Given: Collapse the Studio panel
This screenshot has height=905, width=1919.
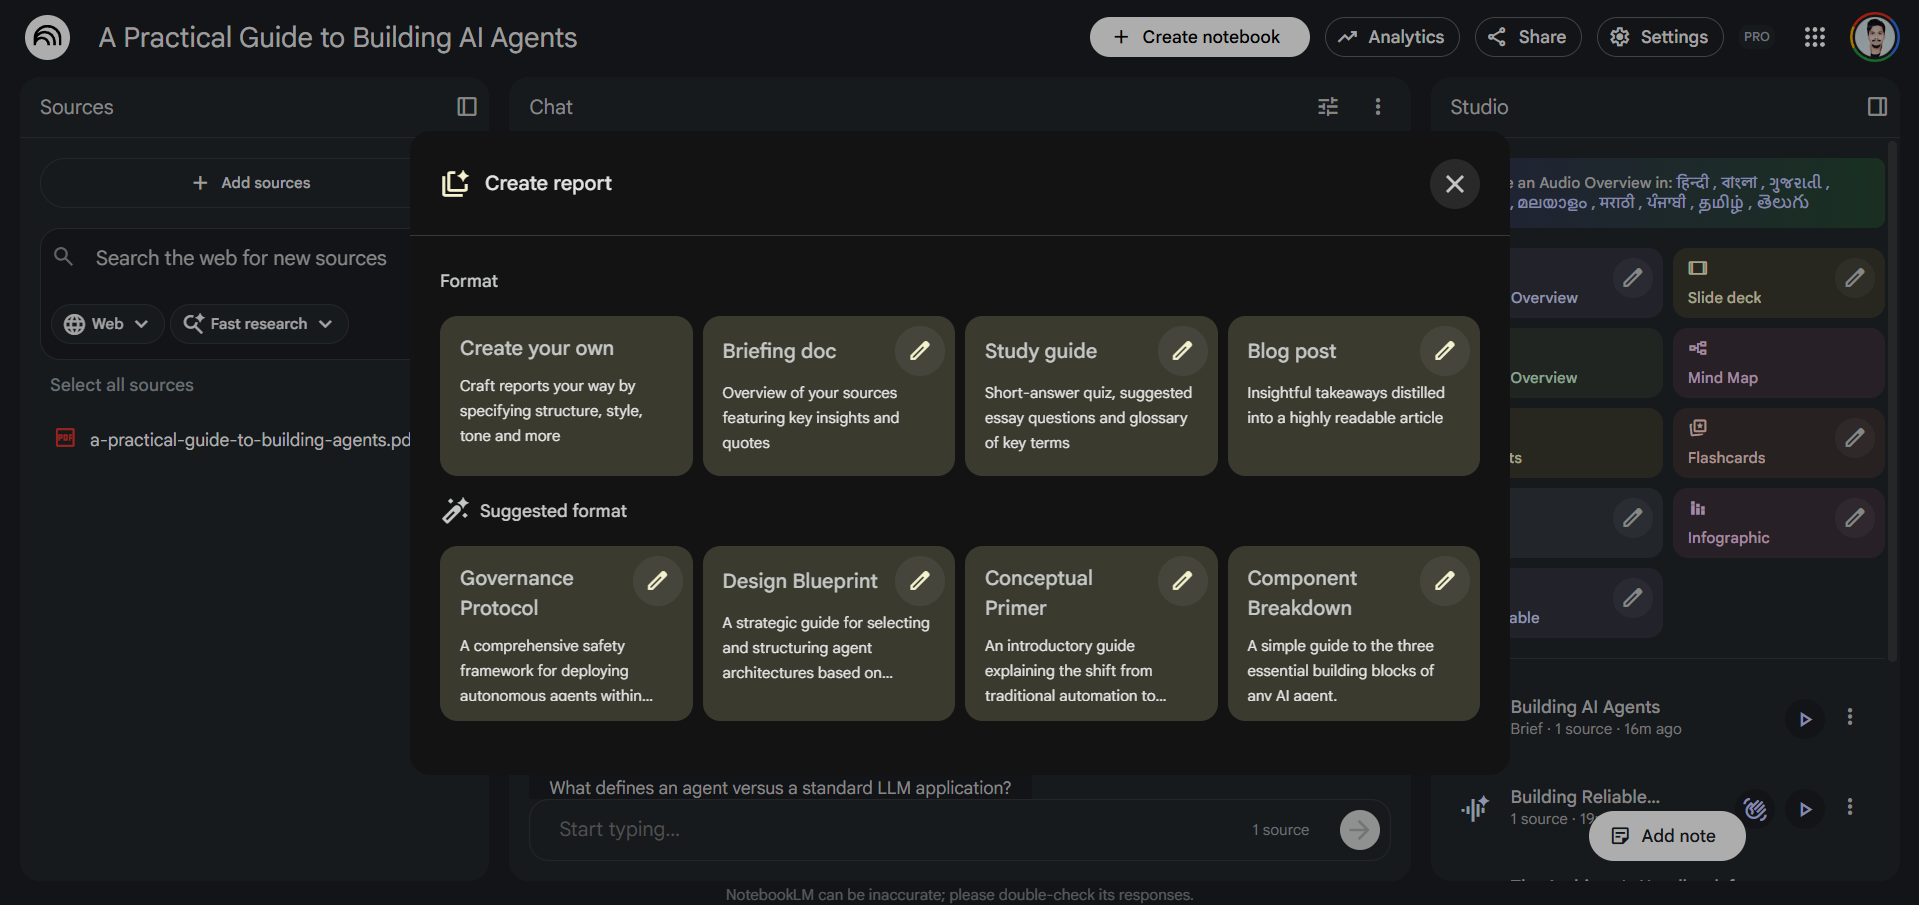Looking at the screenshot, I should point(1877,106).
